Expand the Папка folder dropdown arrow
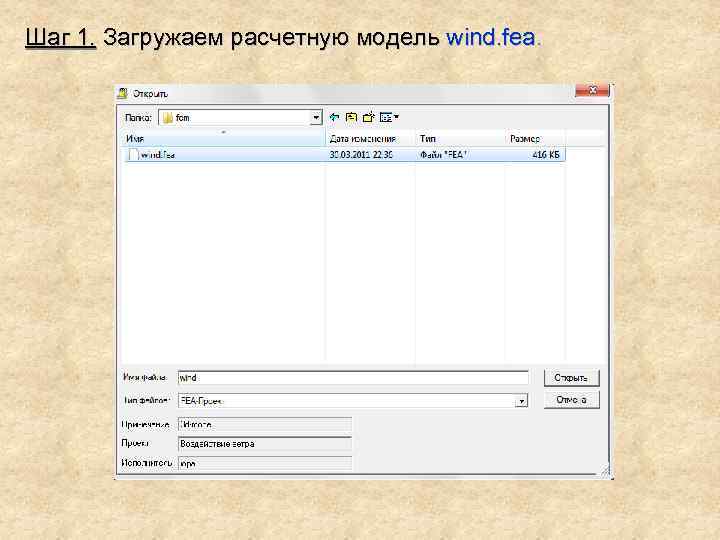Screen dimensions: 720x540 pos(316,118)
